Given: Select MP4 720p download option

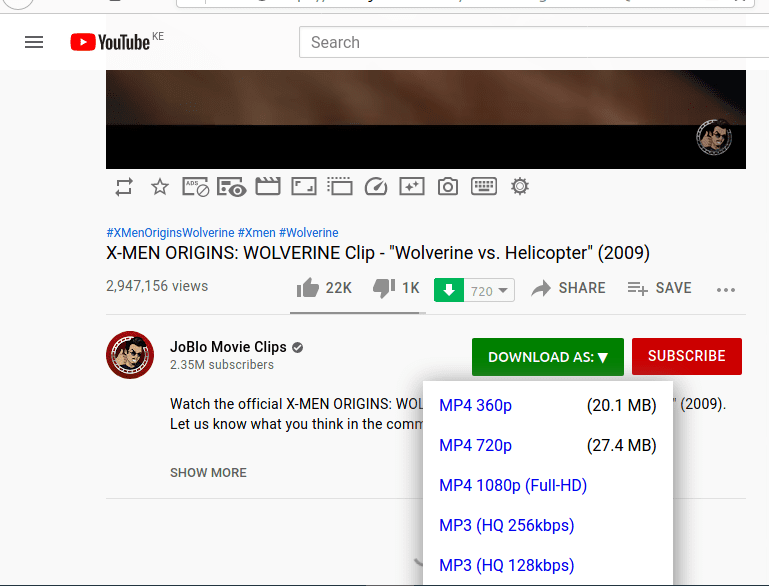Looking at the screenshot, I should click(x=475, y=445).
